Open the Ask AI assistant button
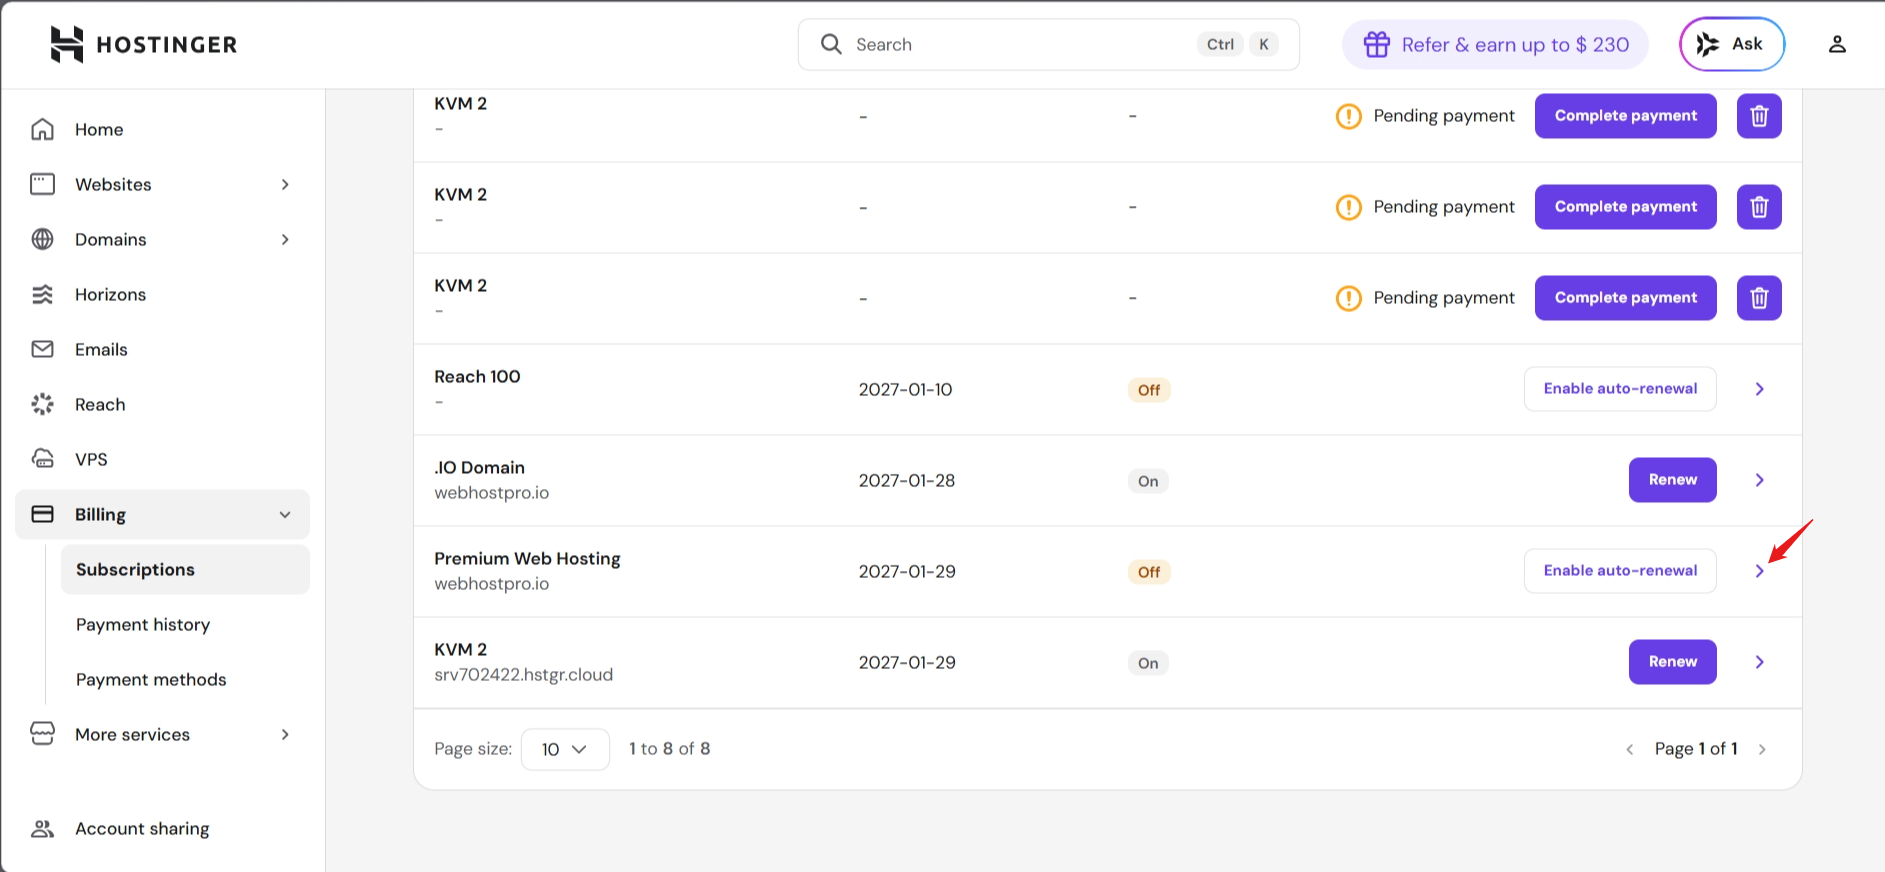1885x872 pixels. pyautogui.click(x=1732, y=44)
